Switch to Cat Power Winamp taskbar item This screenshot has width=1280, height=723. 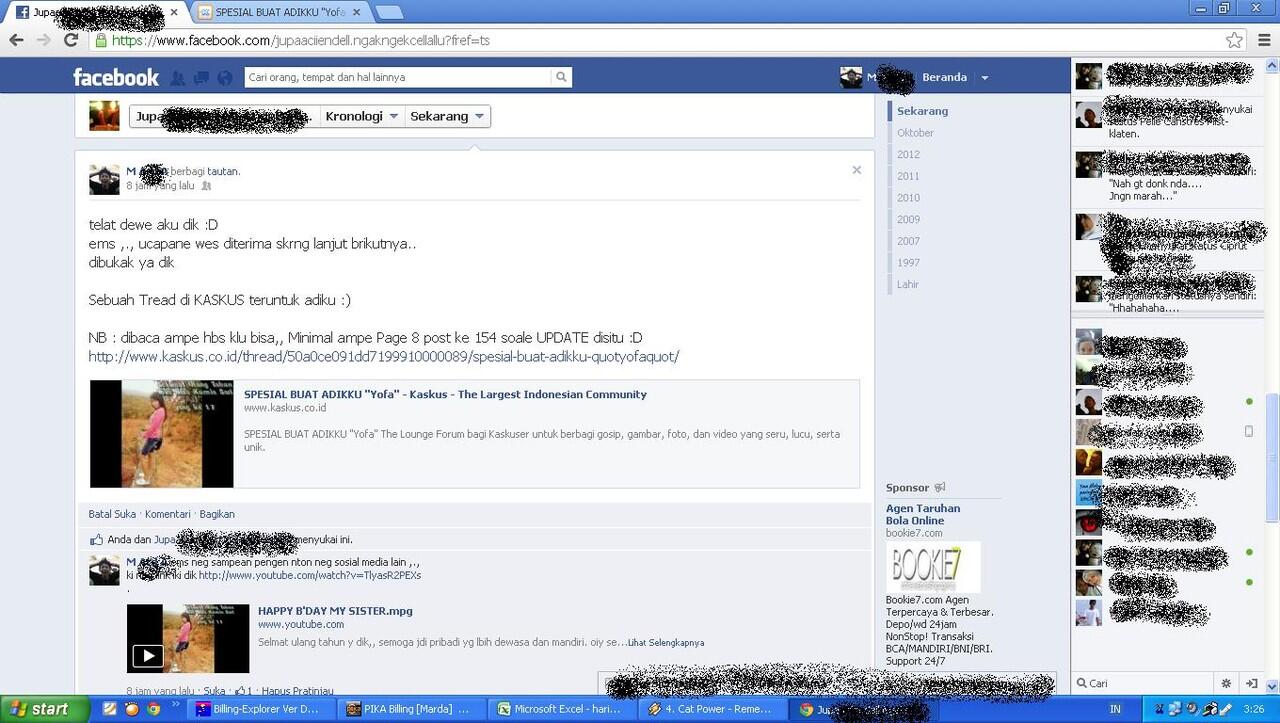click(x=714, y=709)
